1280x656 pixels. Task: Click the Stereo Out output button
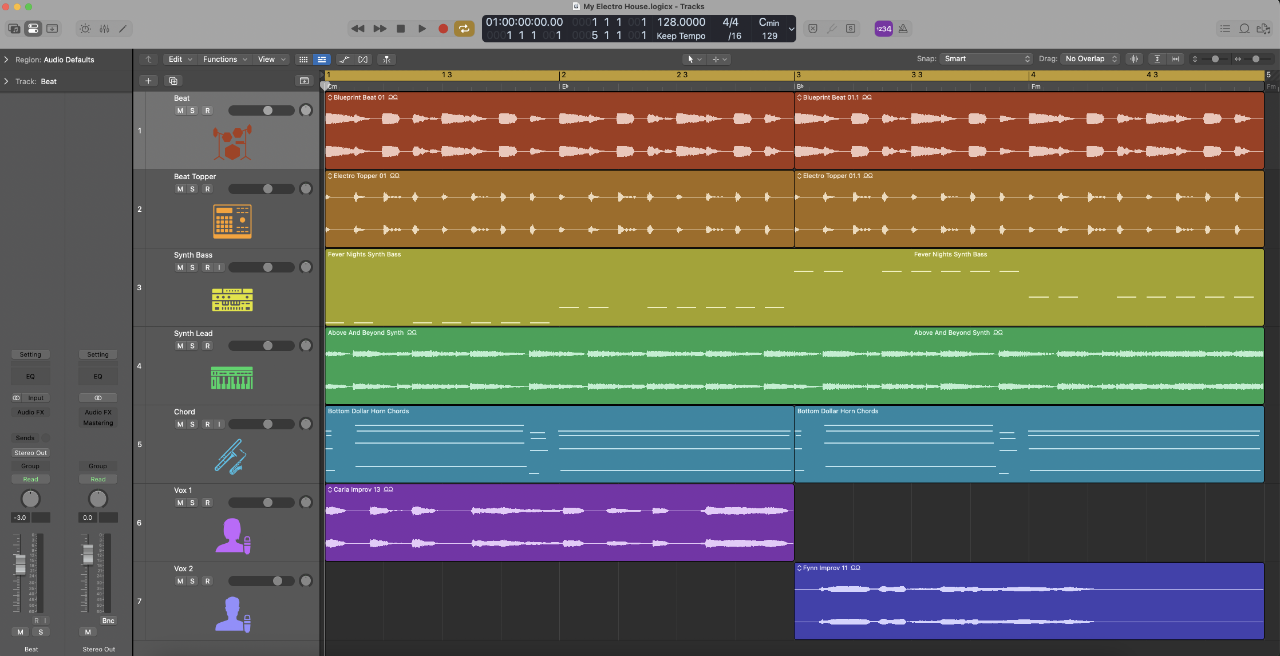[31, 453]
